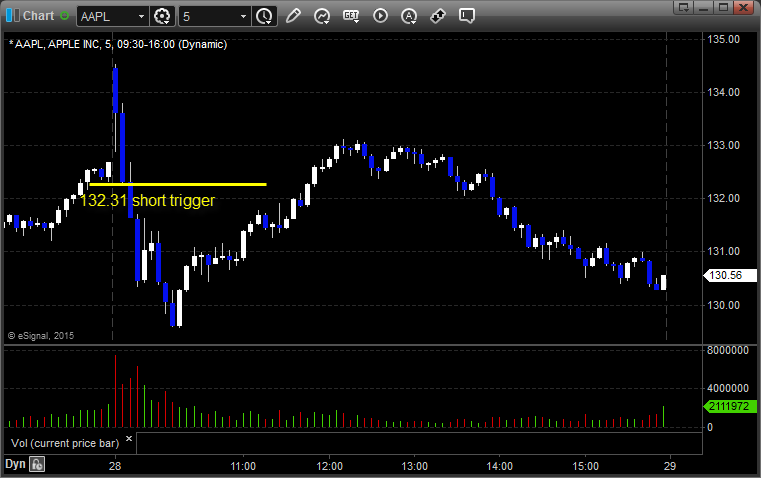Open the circled A alerts menu
The height and width of the screenshot is (478, 761).
tap(409, 16)
